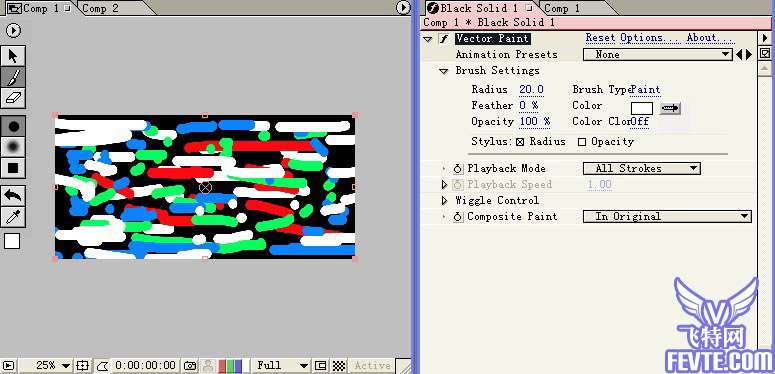Viewport: 775px width, 374px height.
Task: Click the Radius 20.0 value
Action: tap(531, 89)
